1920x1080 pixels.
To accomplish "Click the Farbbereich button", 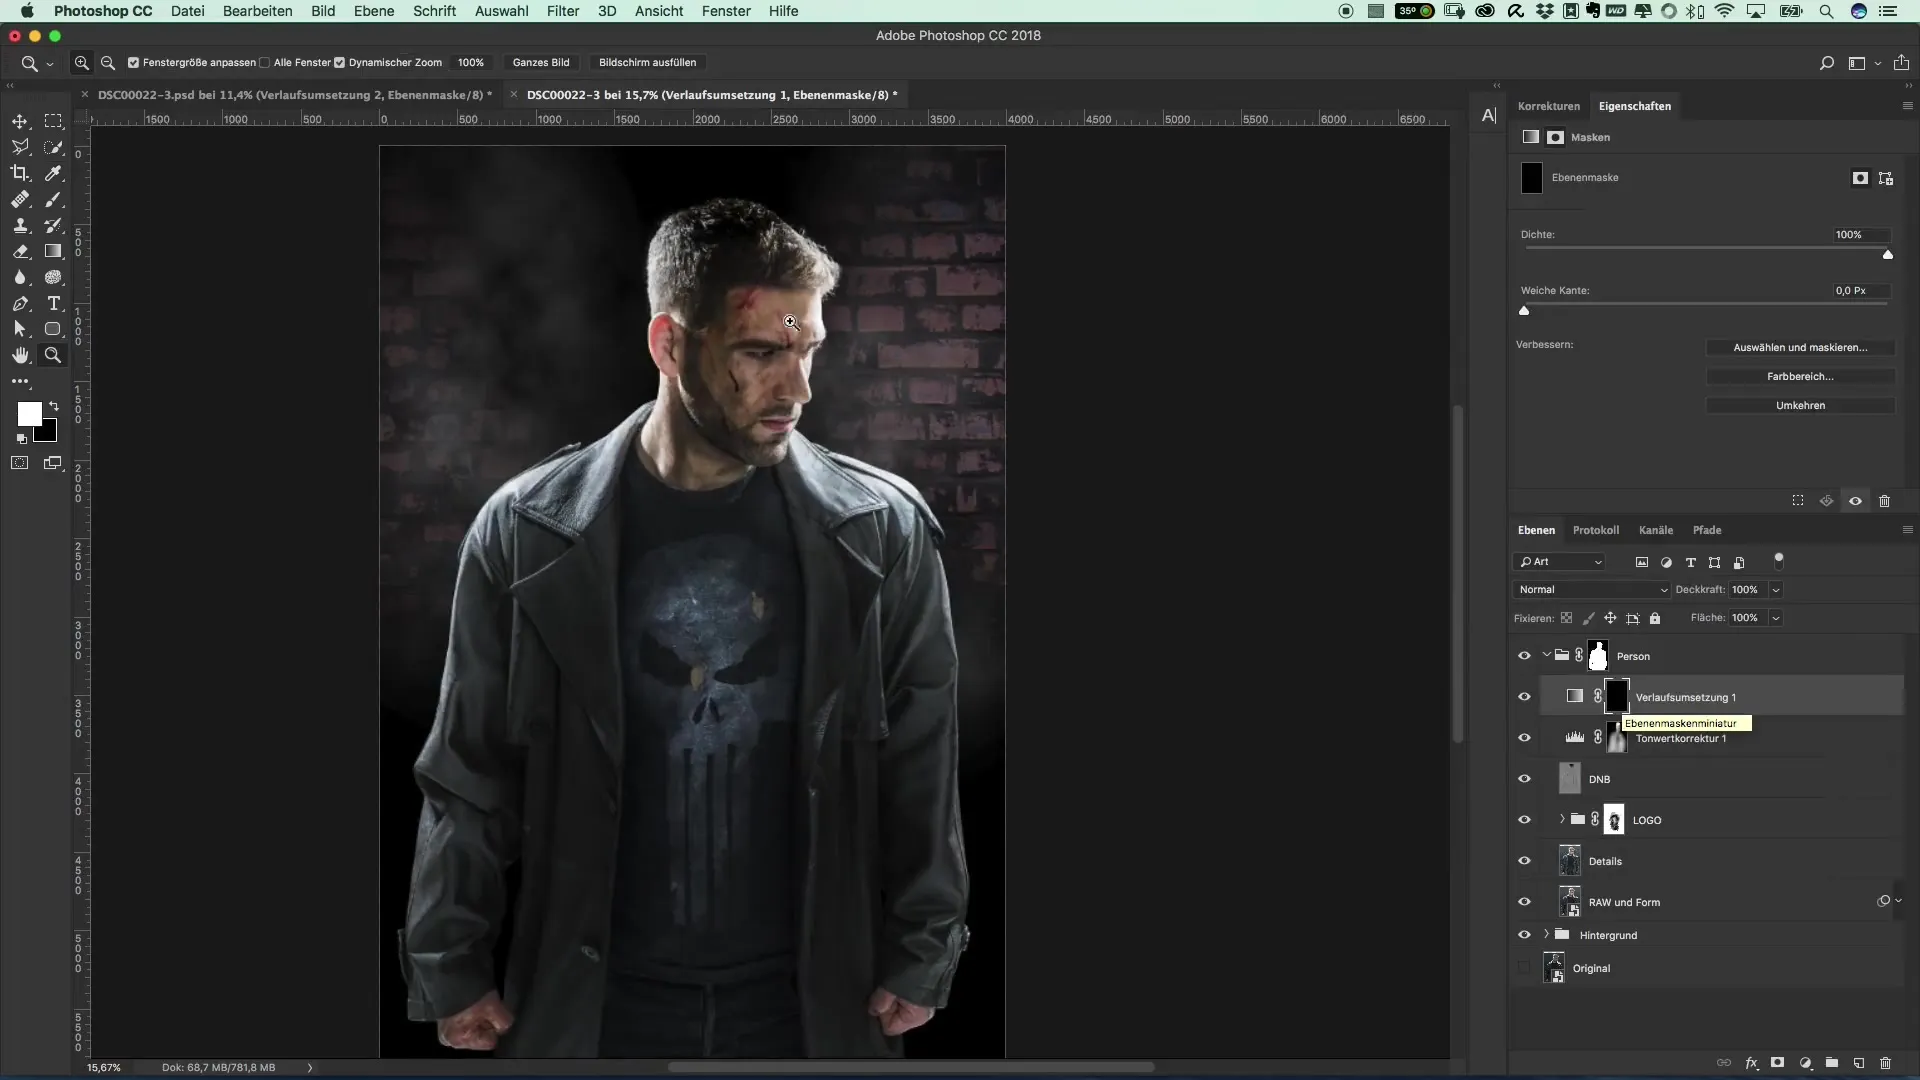I will point(1800,377).
